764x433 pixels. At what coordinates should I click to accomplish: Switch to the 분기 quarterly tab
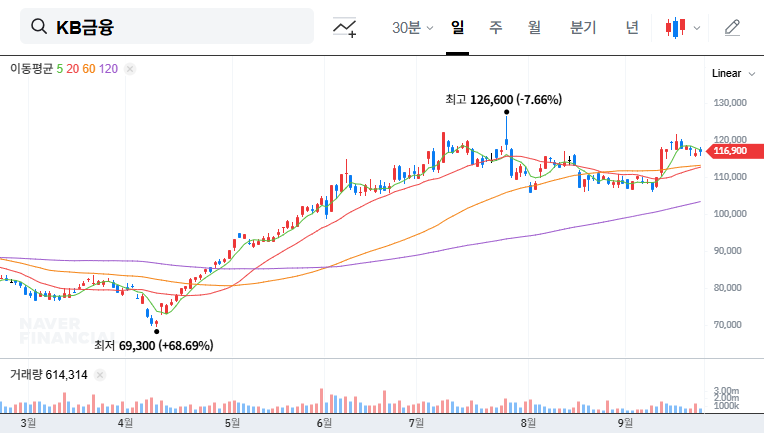coord(583,27)
